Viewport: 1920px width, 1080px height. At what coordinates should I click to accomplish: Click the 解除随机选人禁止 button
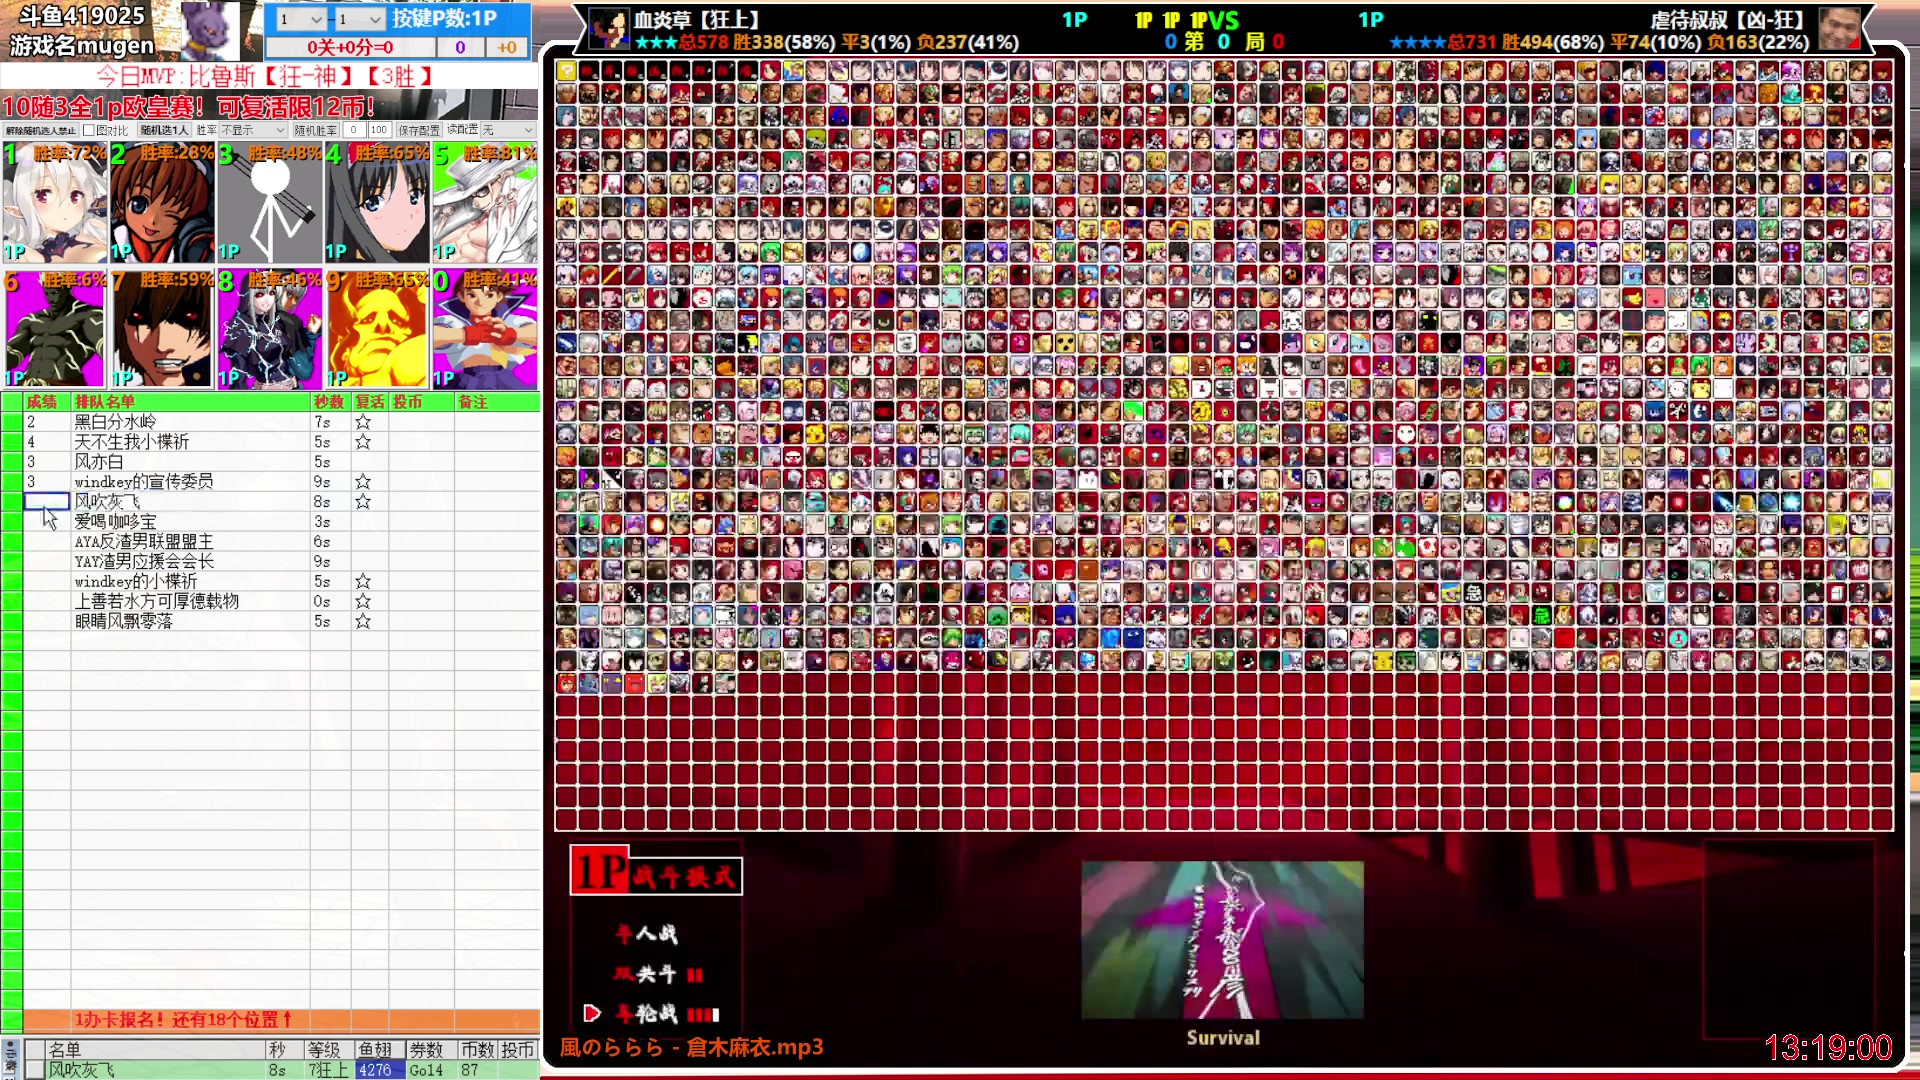(x=40, y=130)
